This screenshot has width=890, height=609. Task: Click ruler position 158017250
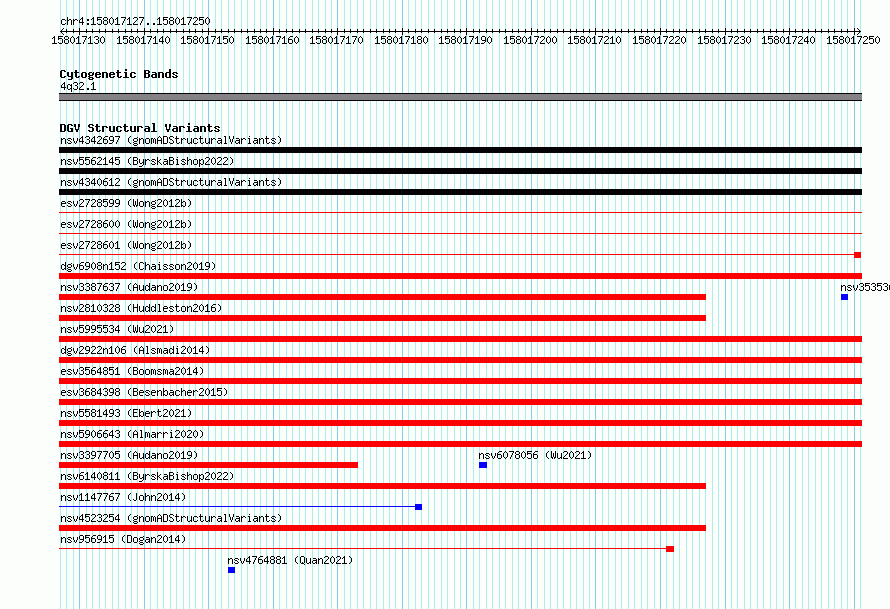click(x=853, y=40)
